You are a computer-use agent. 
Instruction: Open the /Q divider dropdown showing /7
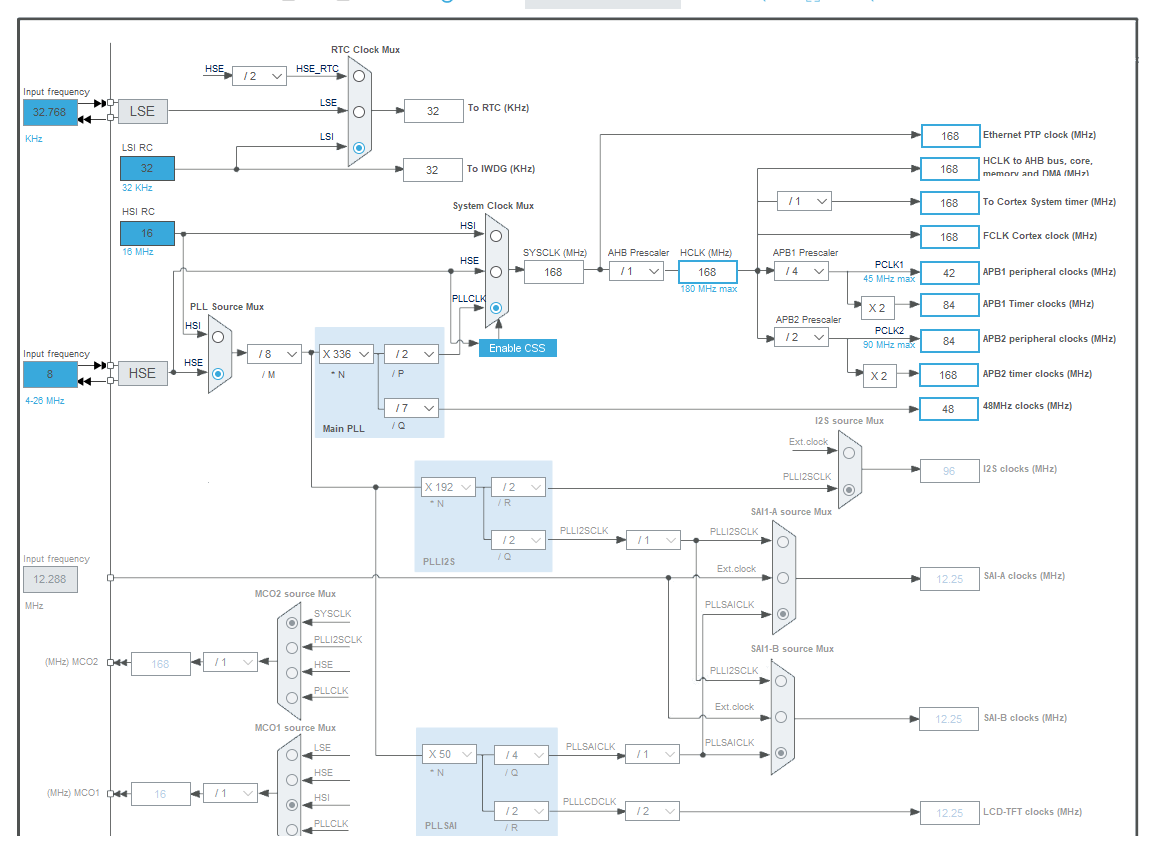pos(410,410)
